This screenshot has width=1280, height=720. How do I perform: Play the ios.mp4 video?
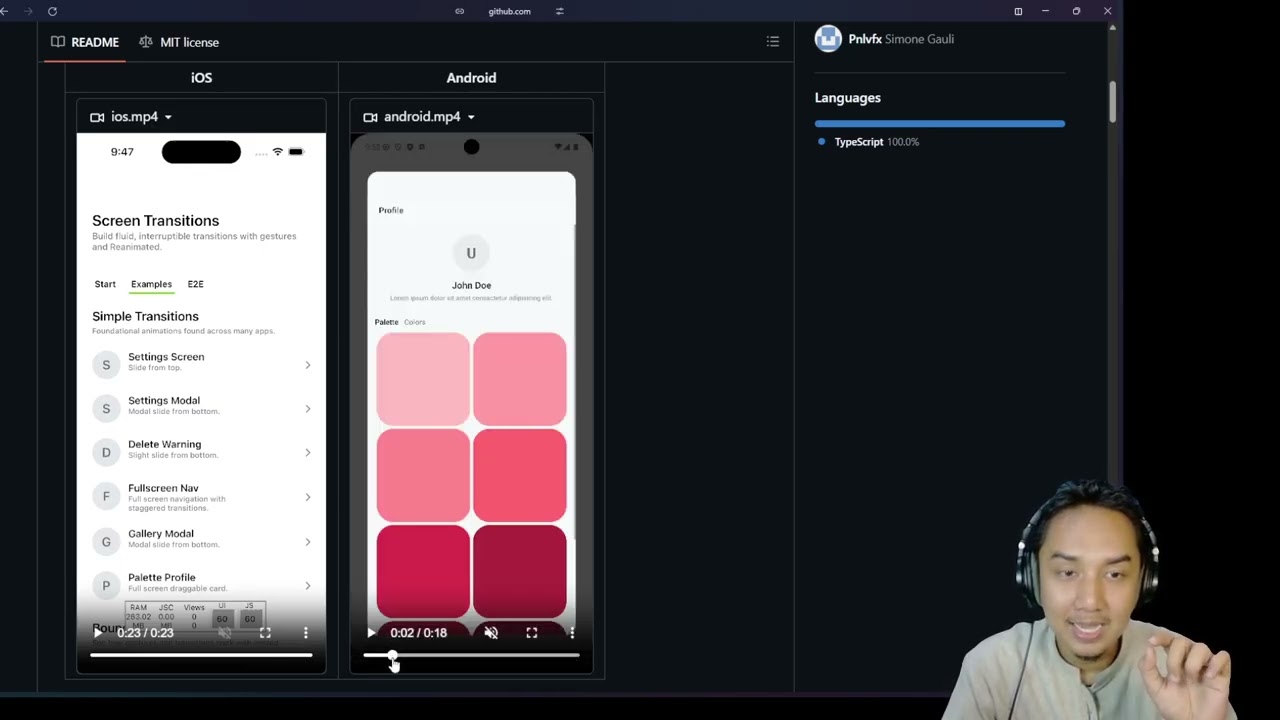click(x=98, y=632)
